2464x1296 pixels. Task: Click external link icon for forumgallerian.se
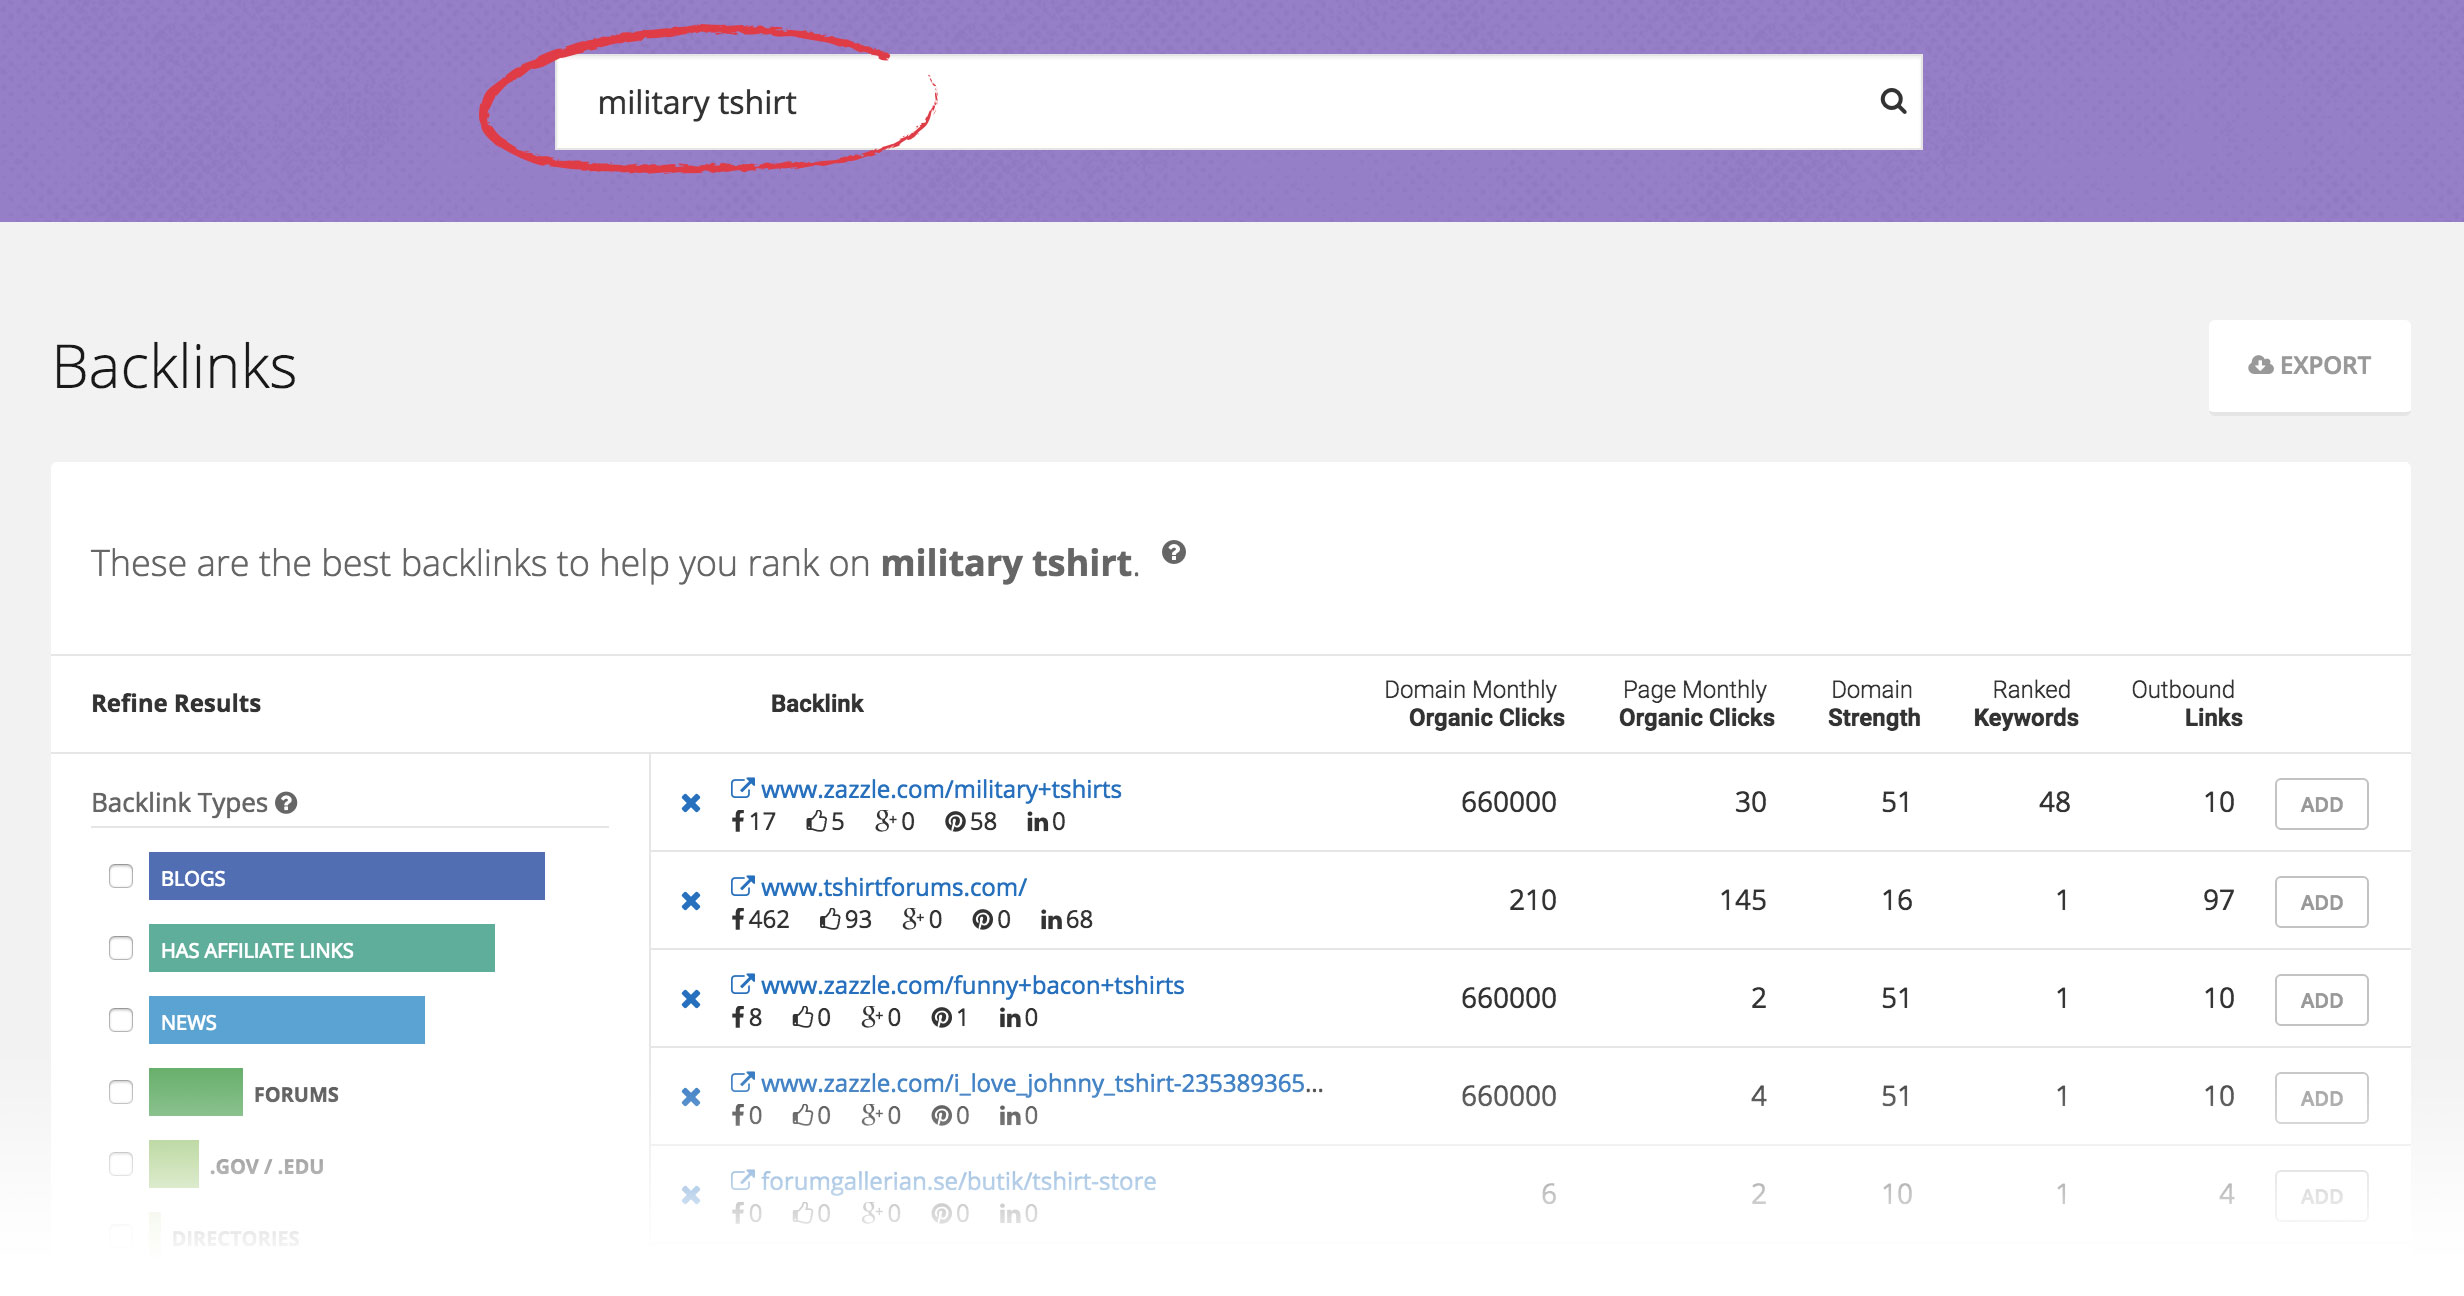coord(742,1180)
